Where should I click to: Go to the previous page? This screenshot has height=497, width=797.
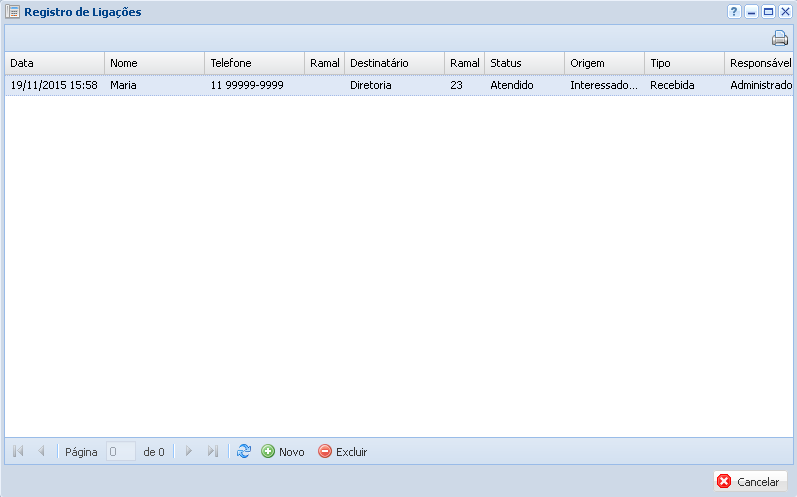coord(41,452)
